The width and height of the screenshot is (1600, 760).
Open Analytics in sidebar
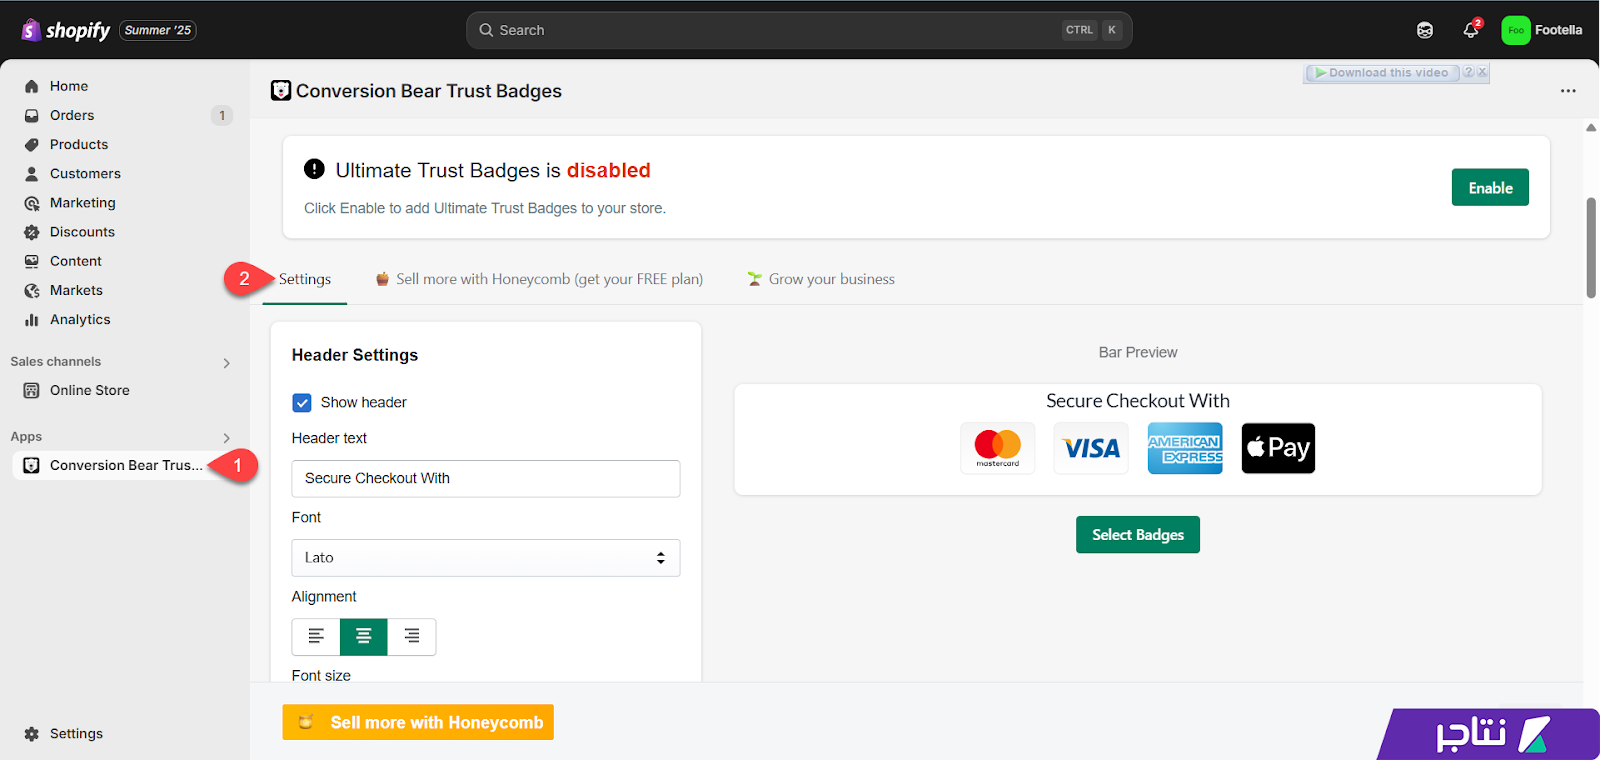coord(80,319)
